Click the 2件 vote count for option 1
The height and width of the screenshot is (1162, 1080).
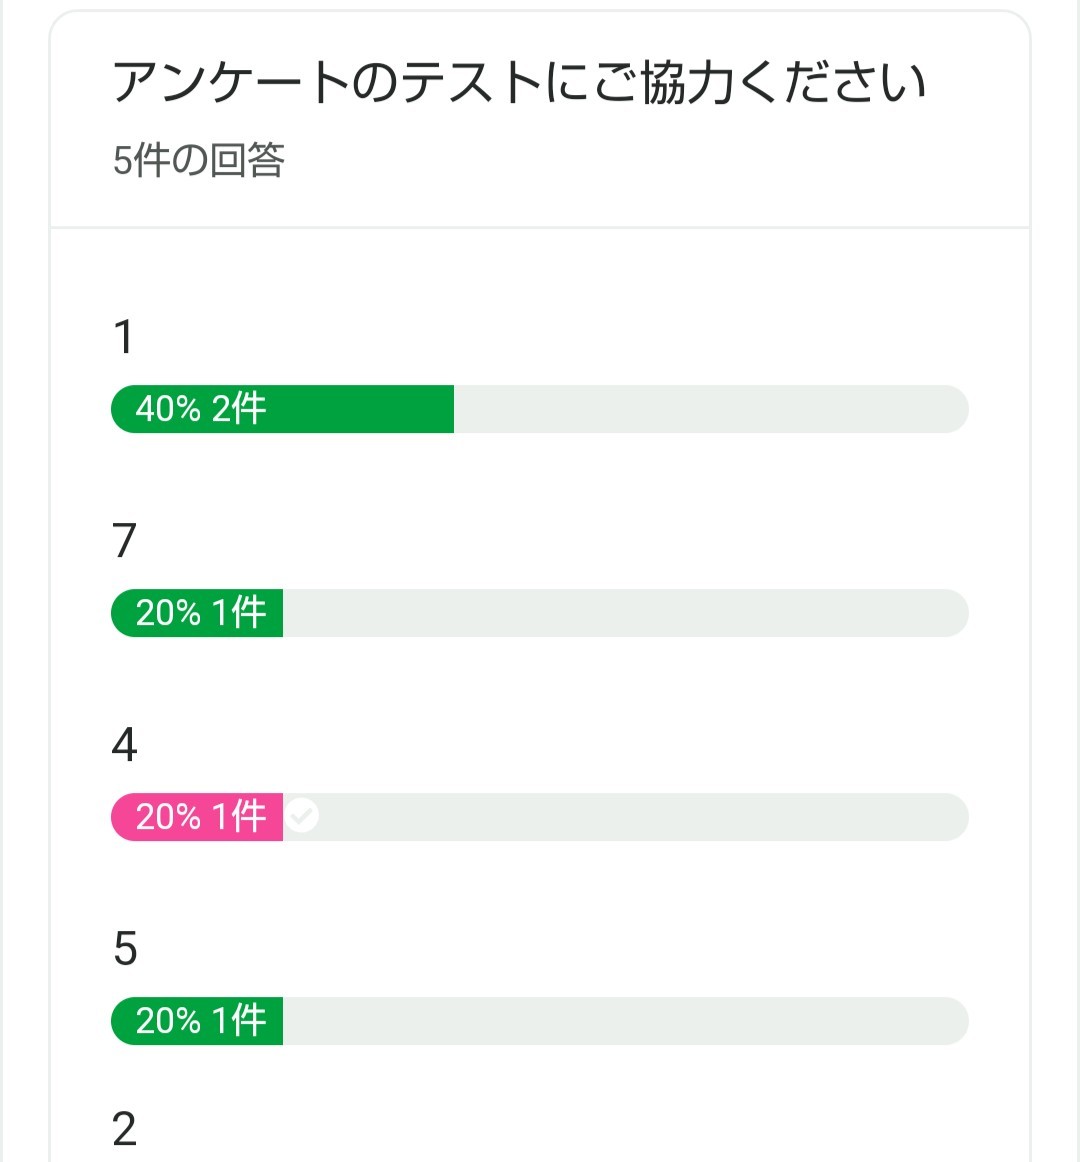coord(239,409)
